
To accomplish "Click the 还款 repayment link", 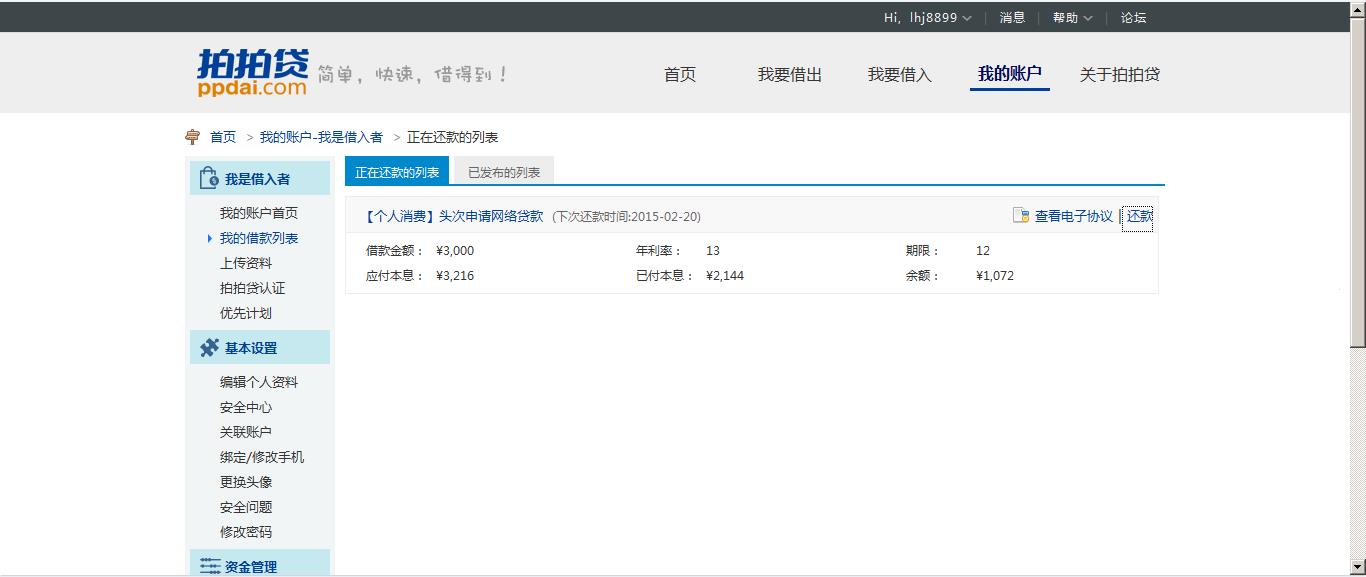I will pos(1139,216).
